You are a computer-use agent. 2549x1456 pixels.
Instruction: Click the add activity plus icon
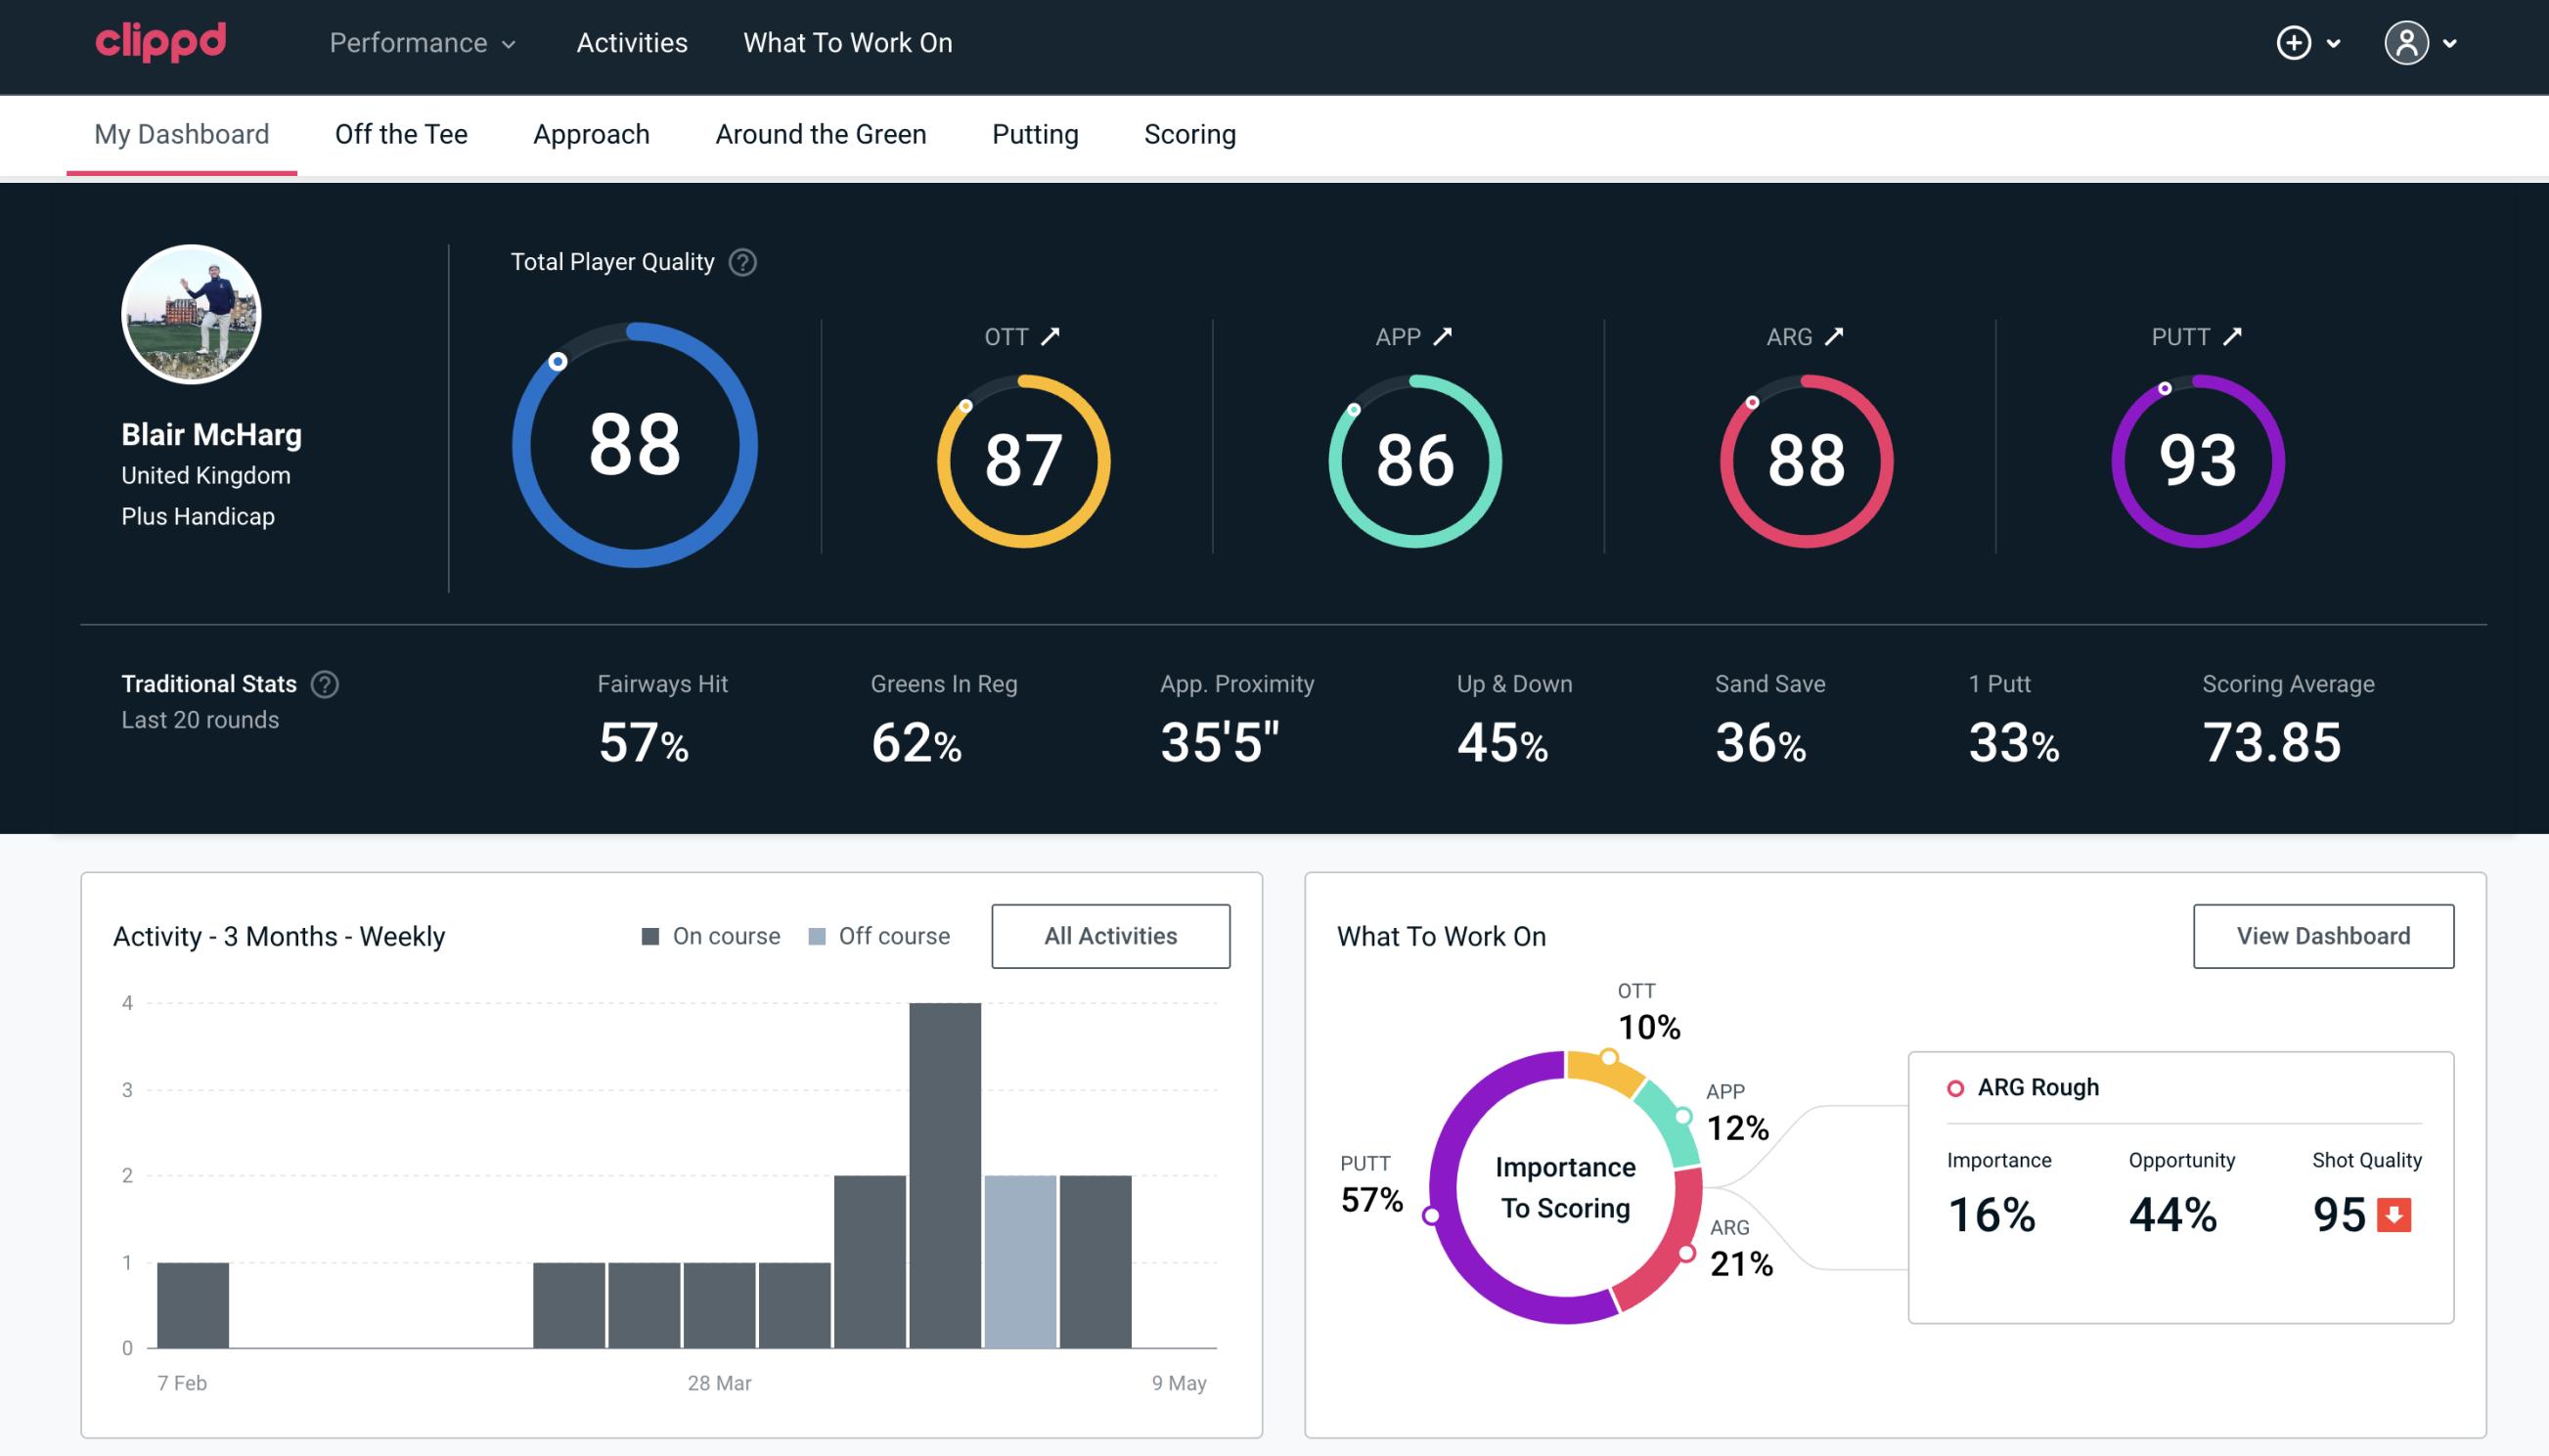click(x=2295, y=44)
